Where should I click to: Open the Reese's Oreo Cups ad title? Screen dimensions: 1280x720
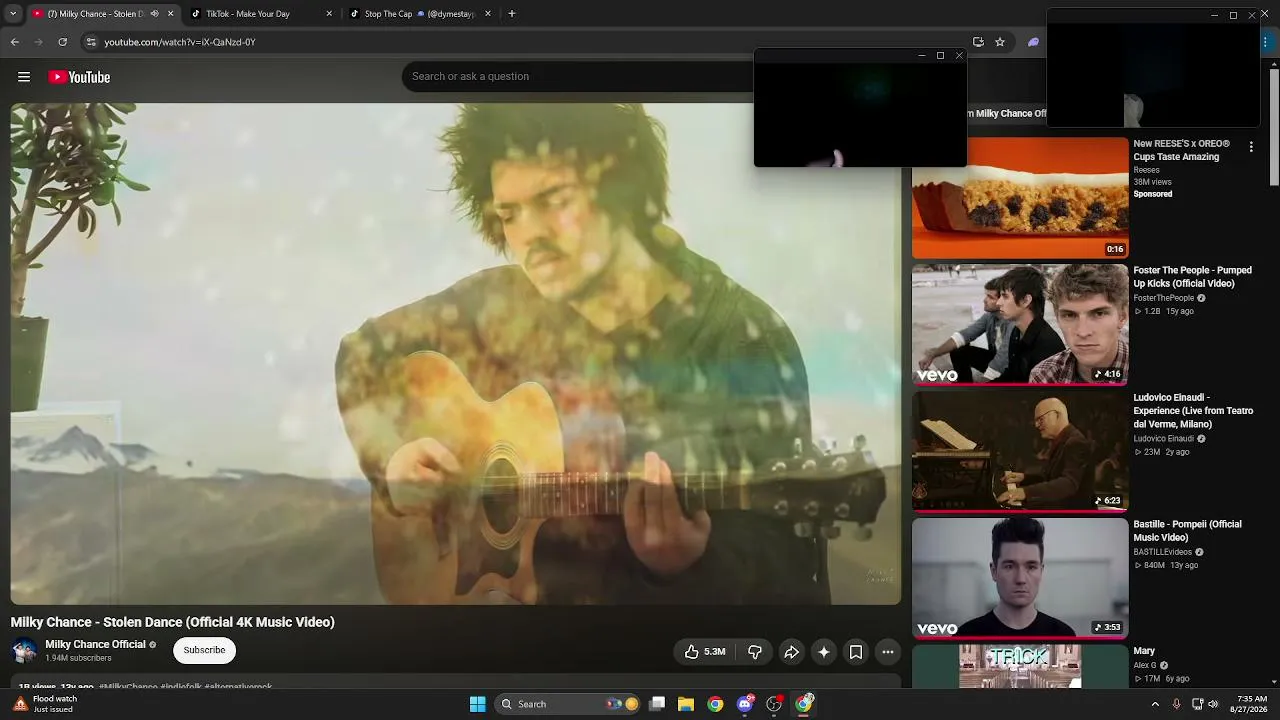(x=1182, y=150)
